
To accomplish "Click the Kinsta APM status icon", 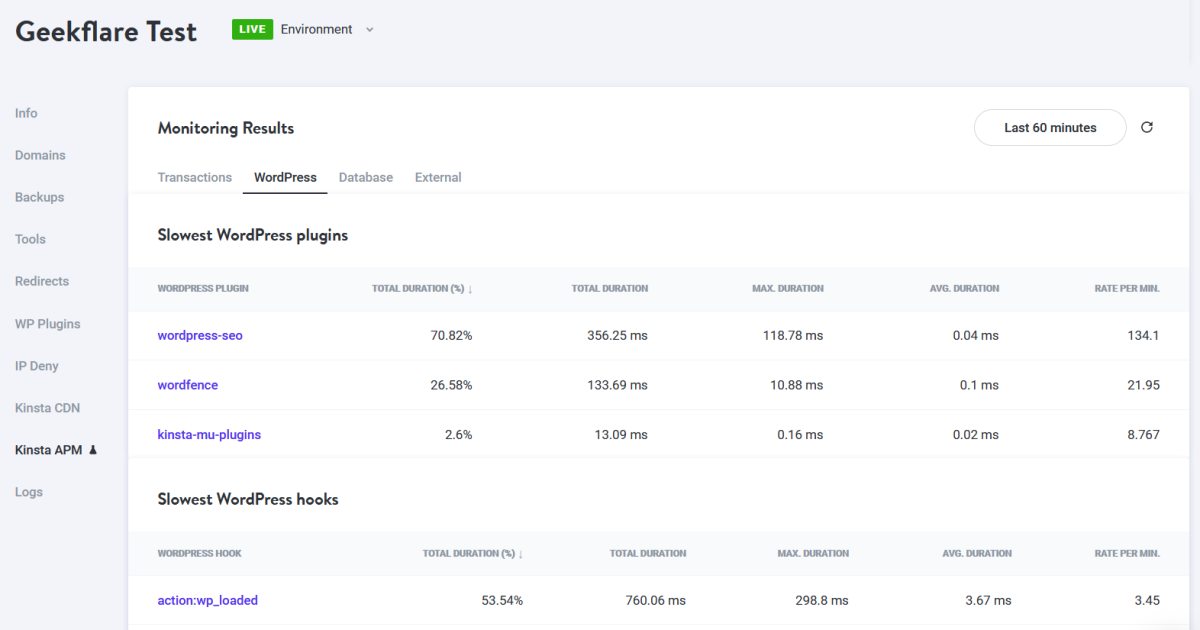I will coord(92,450).
